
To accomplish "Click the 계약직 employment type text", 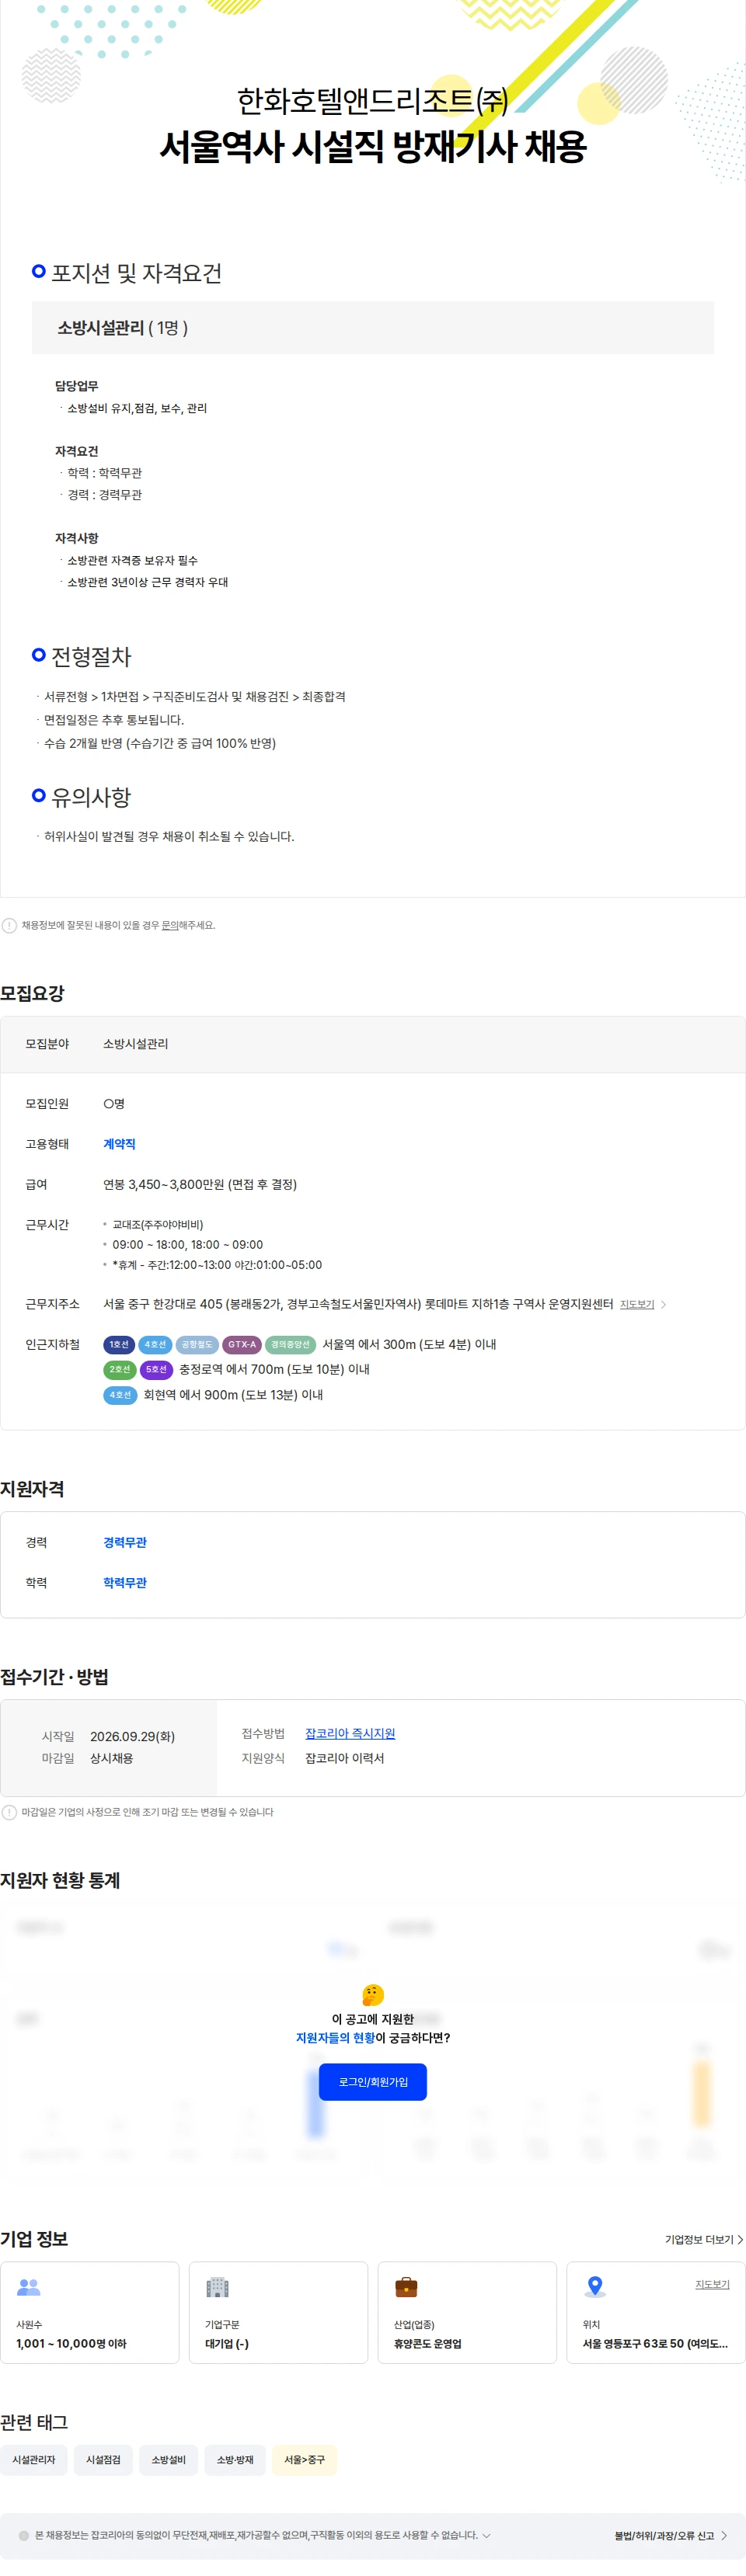I will tap(119, 1144).
